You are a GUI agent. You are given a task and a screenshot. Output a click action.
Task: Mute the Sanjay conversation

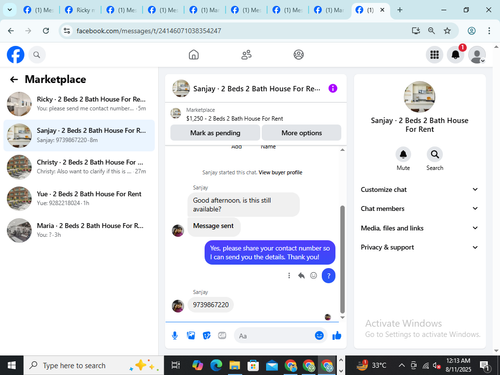click(x=403, y=154)
